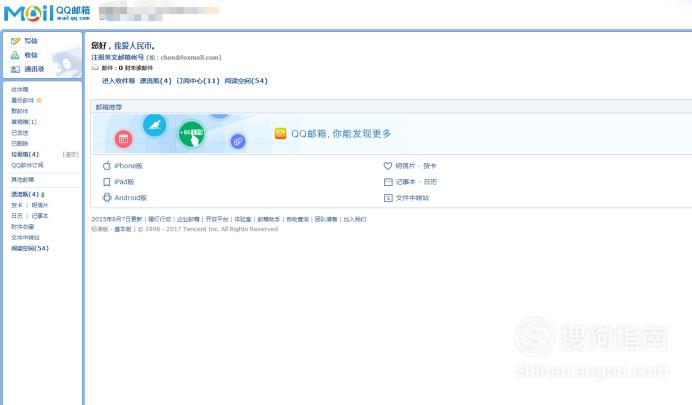Screen dimensions: 692x405
Task: Open 日历 in sidebar
Action: pyautogui.click(x=17, y=216)
